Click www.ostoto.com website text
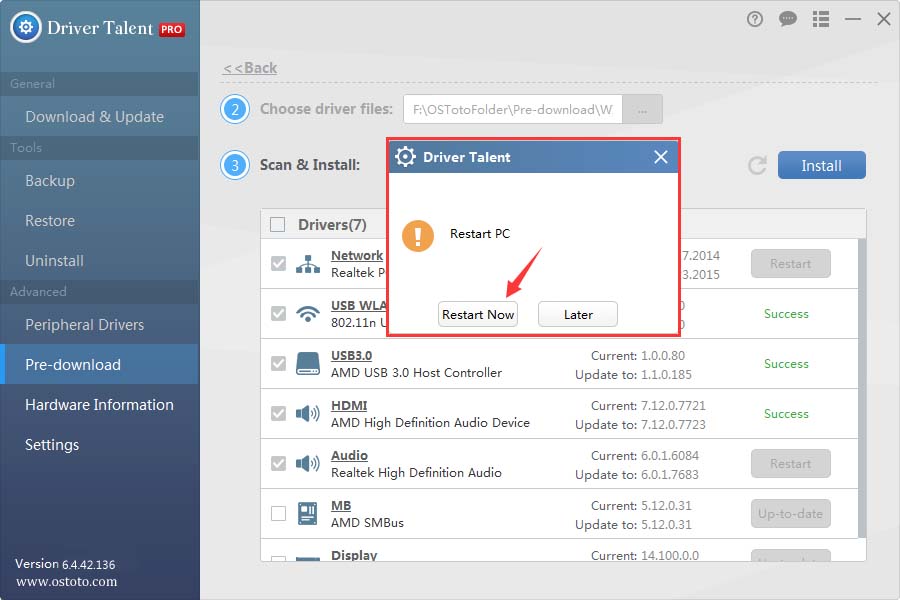The width and height of the screenshot is (900, 600). click(x=67, y=581)
